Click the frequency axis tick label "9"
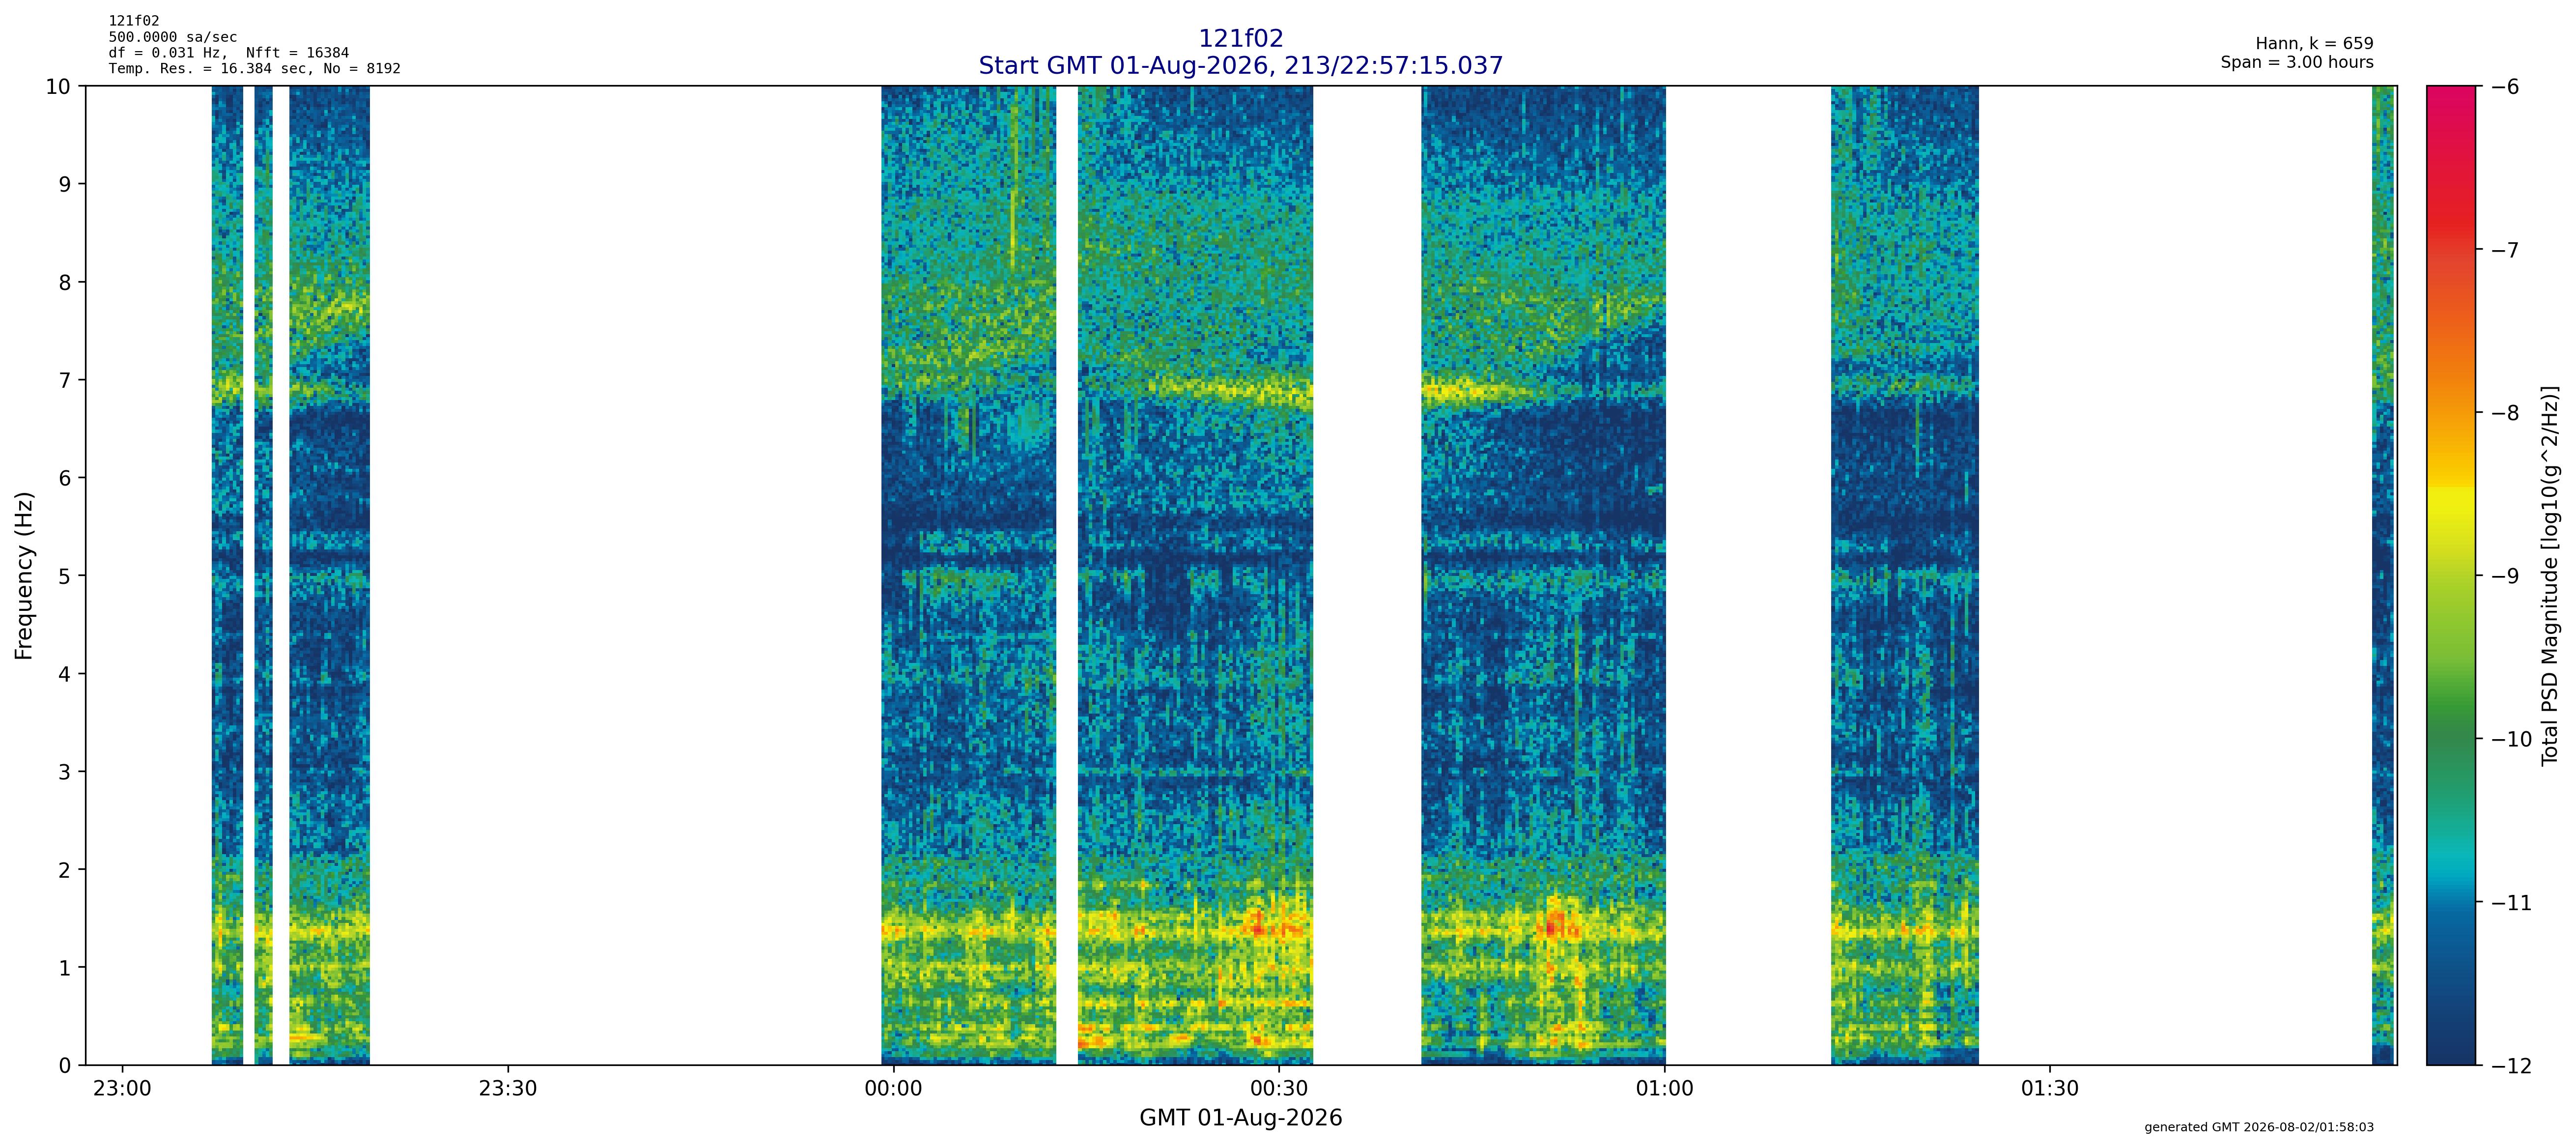 pos(66,184)
